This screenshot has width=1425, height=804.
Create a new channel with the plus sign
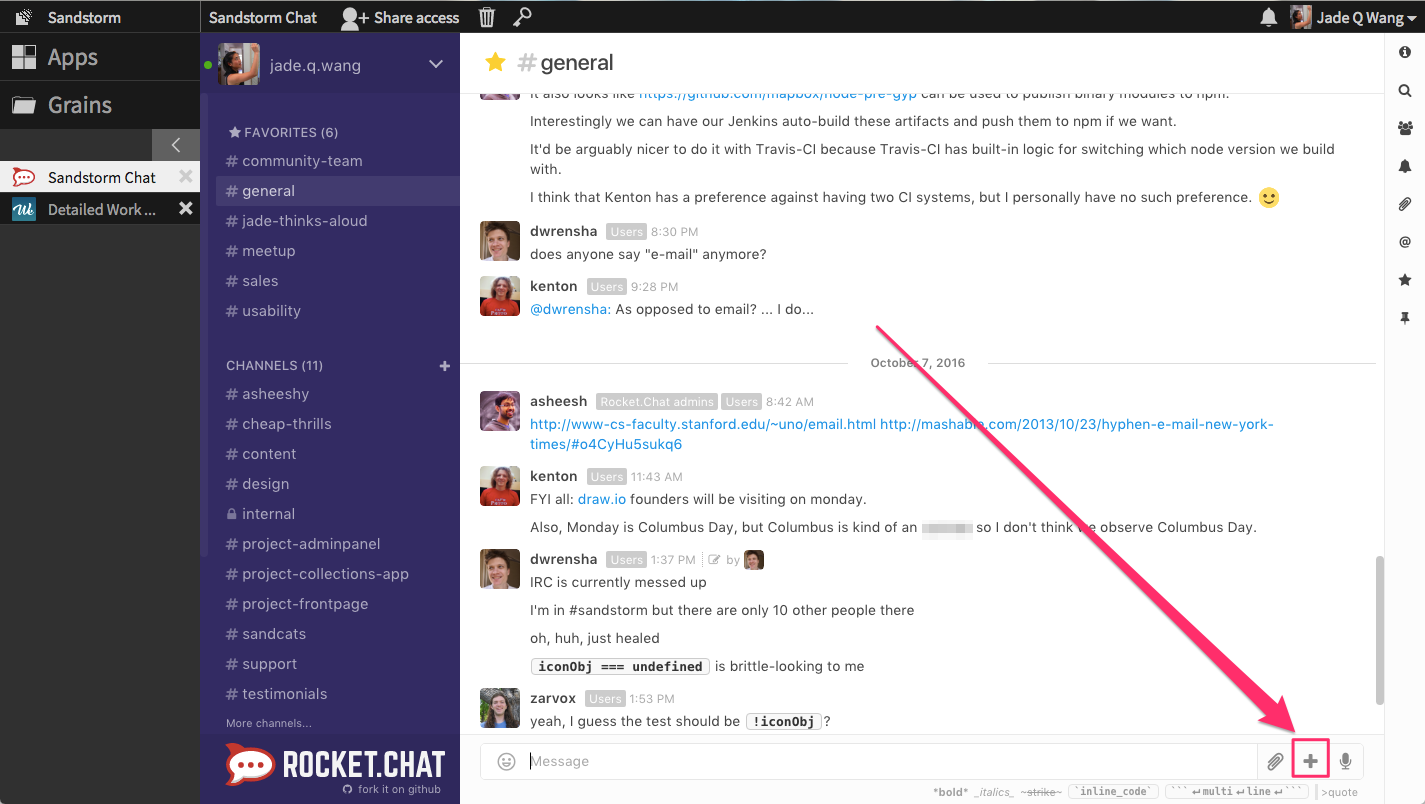(444, 365)
